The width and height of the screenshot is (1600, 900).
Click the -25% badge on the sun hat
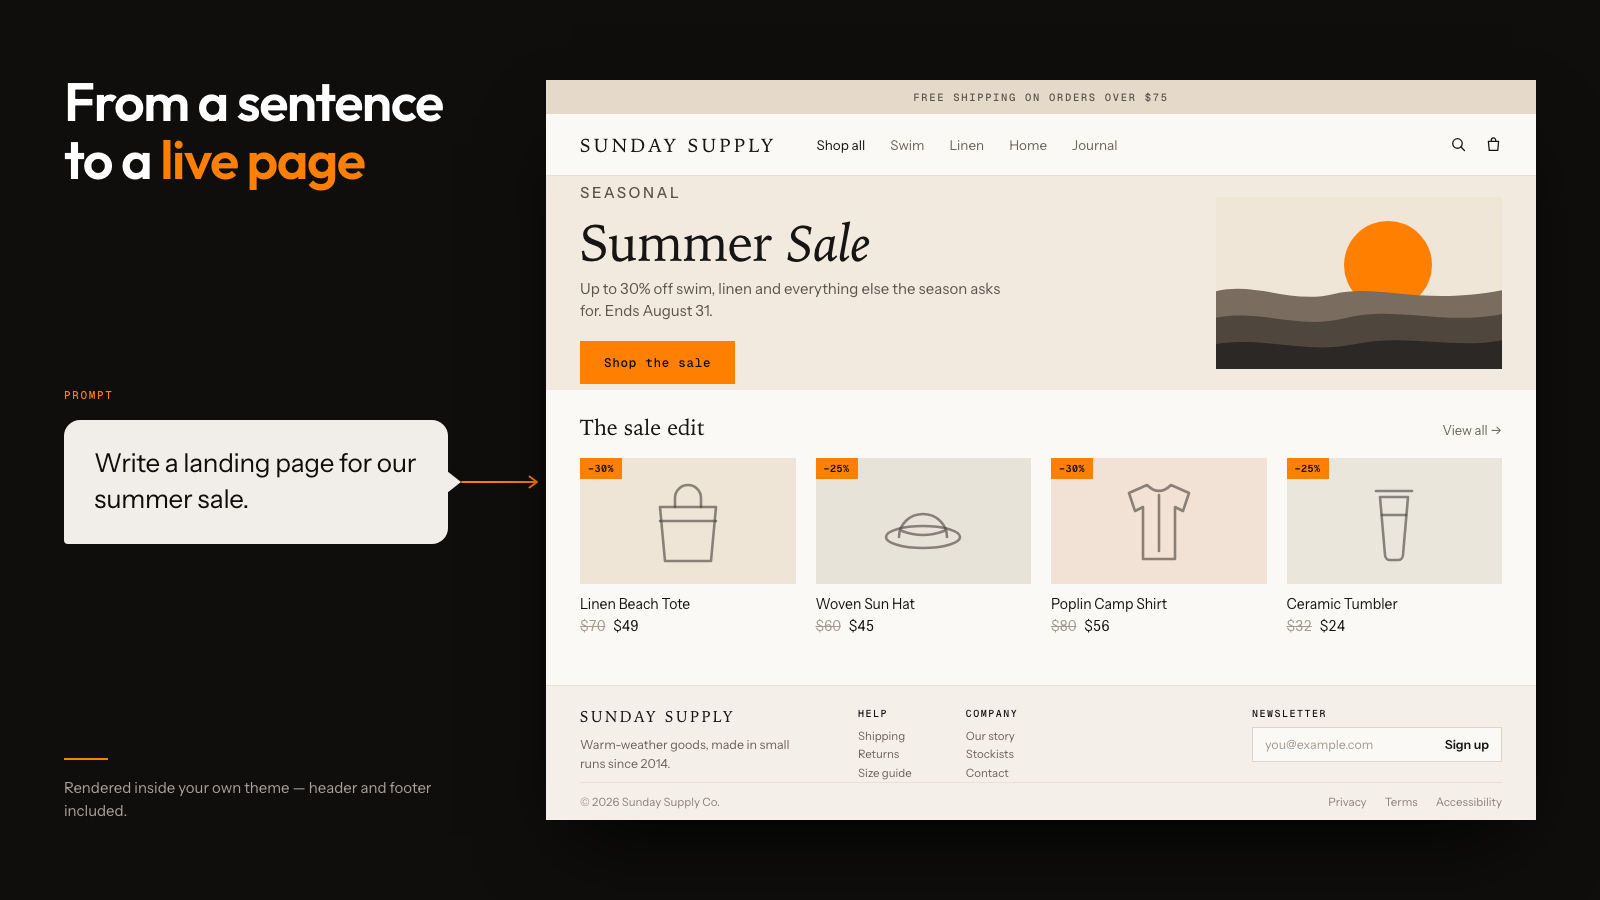[837, 468]
